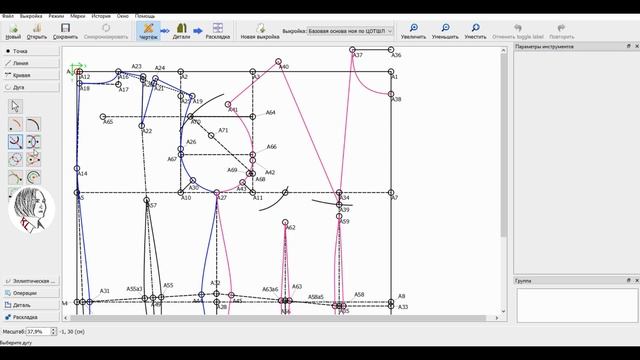Zoom in with Увеличить icon
Viewport: 640px width, 360px height.
coord(413,31)
